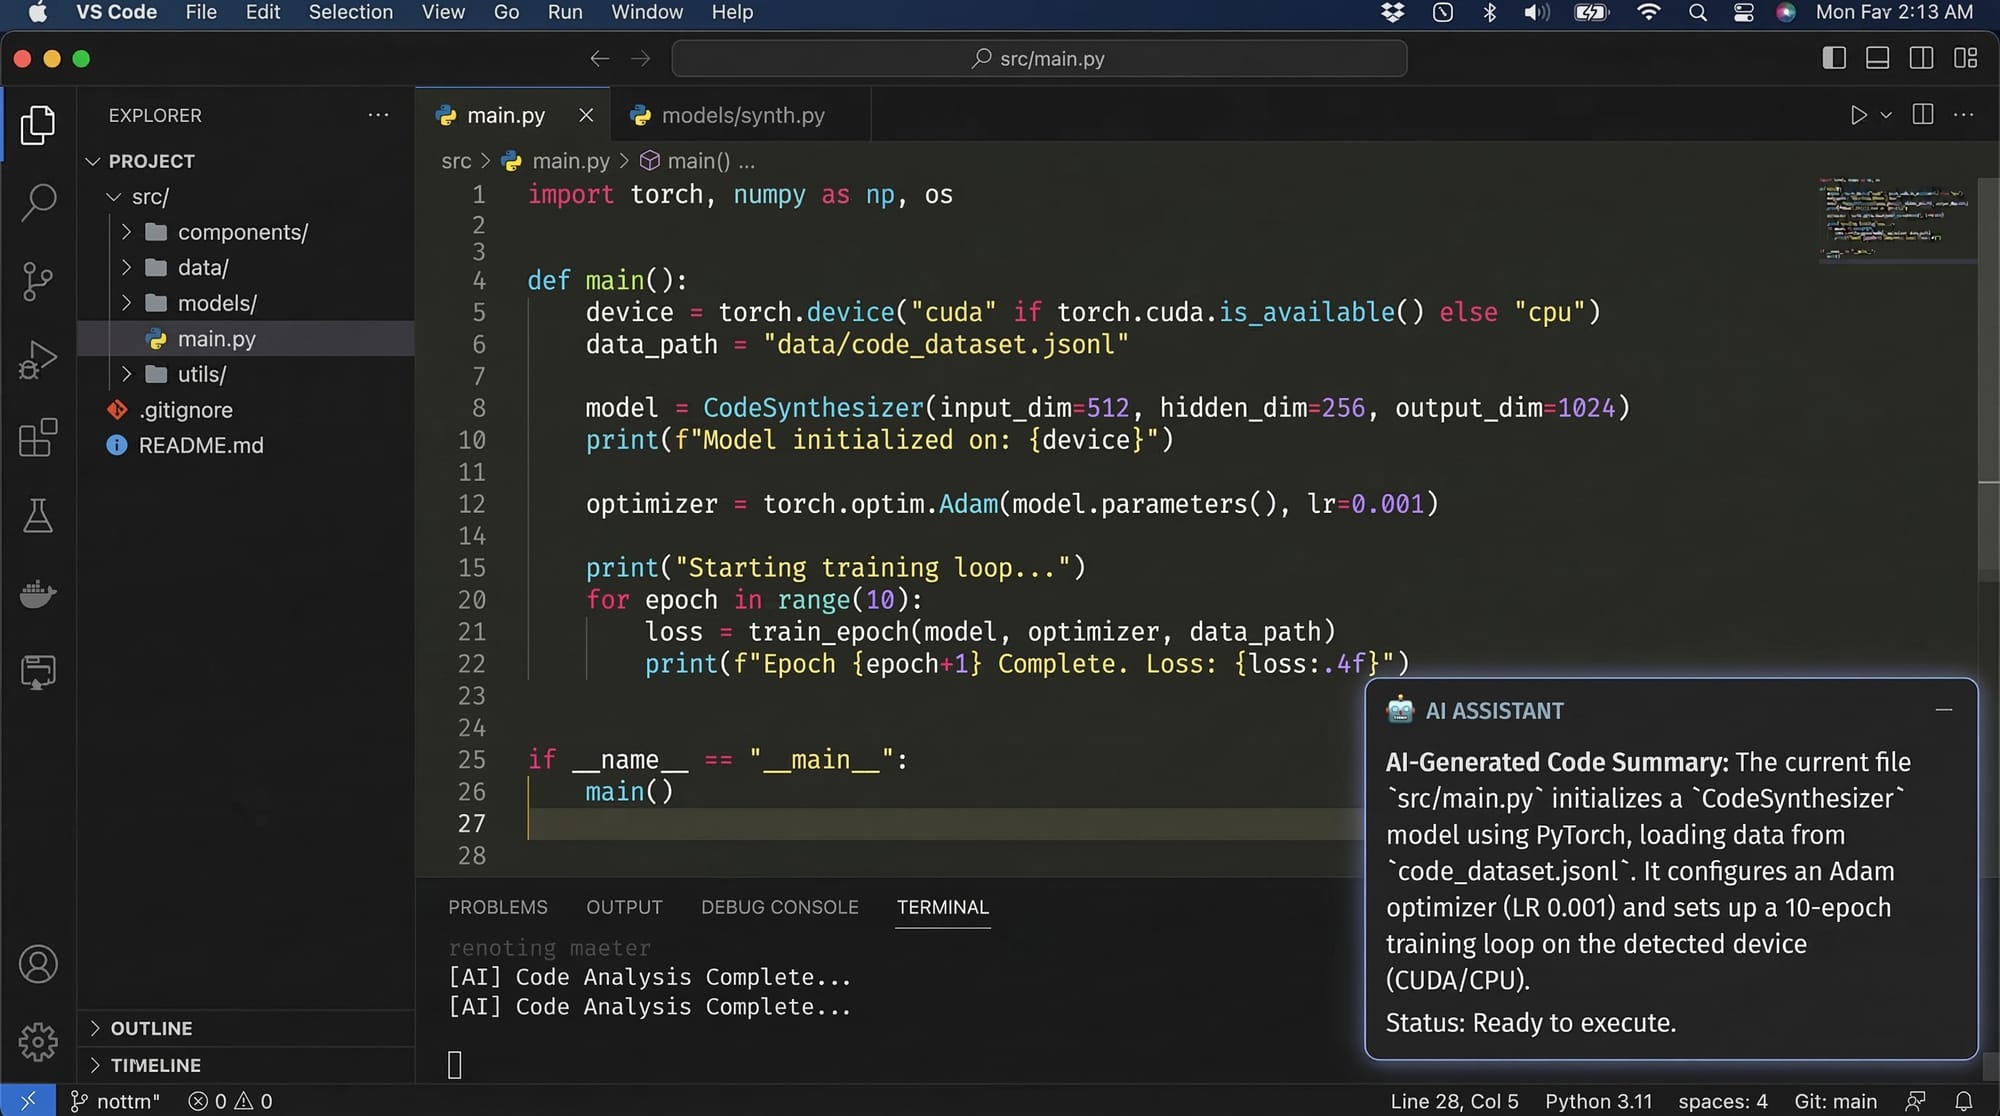Switch to the DEBUG CONSOLE panel tab
The height and width of the screenshot is (1116, 2000).
pyautogui.click(x=779, y=907)
